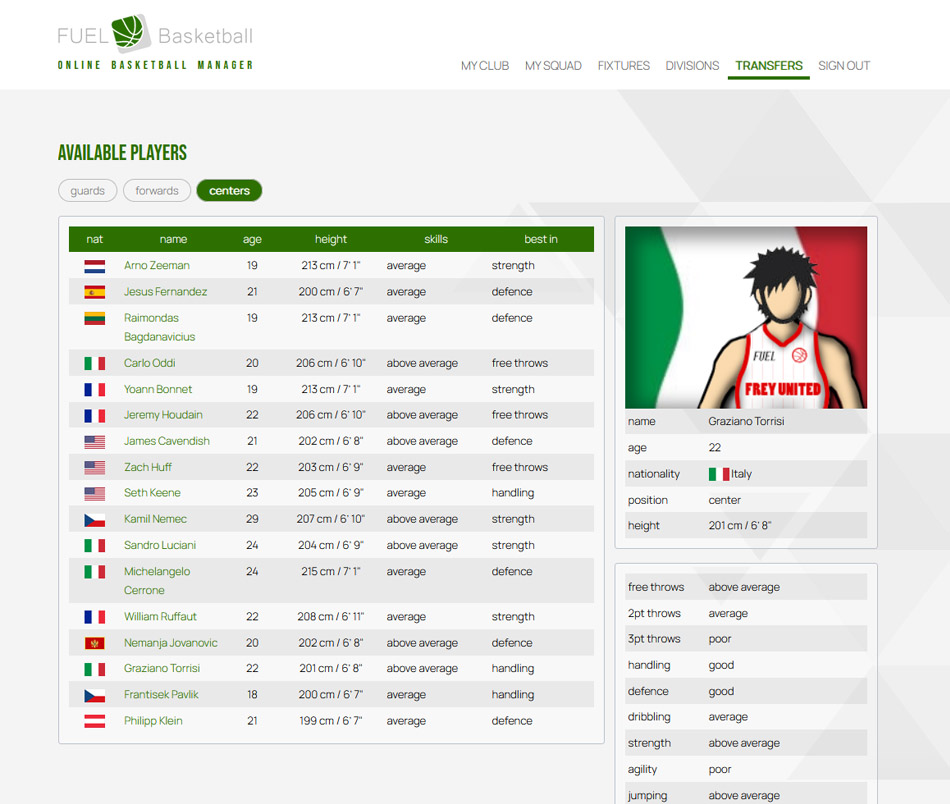The width and height of the screenshot is (950, 804).
Task: Click the player portrait in the profile card
Action: pos(745,316)
